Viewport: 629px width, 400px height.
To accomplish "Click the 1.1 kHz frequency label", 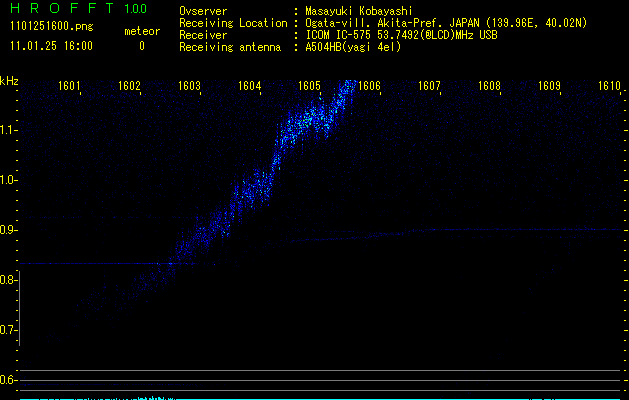I will click(9, 130).
